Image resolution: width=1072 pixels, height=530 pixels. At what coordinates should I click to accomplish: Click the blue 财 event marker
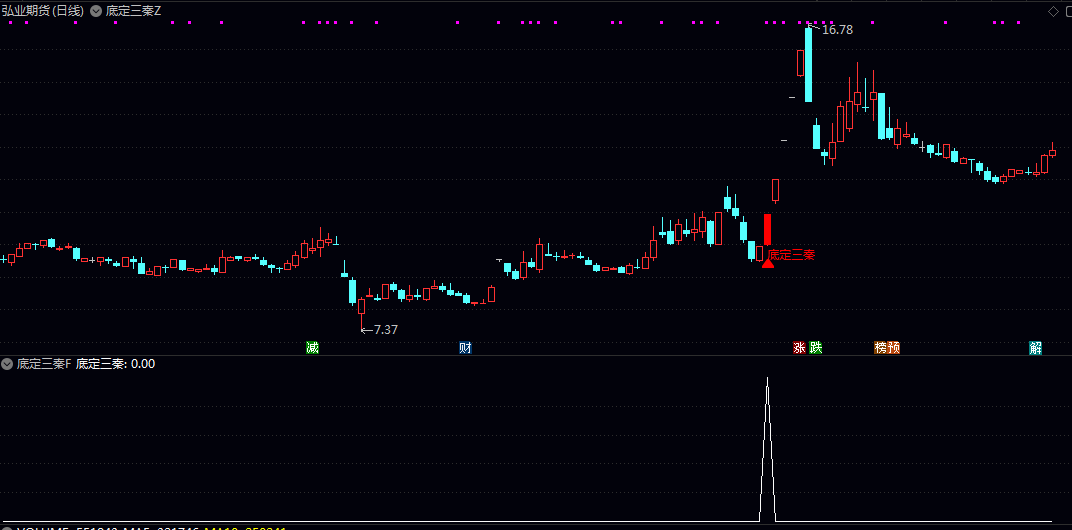(466, 347)
